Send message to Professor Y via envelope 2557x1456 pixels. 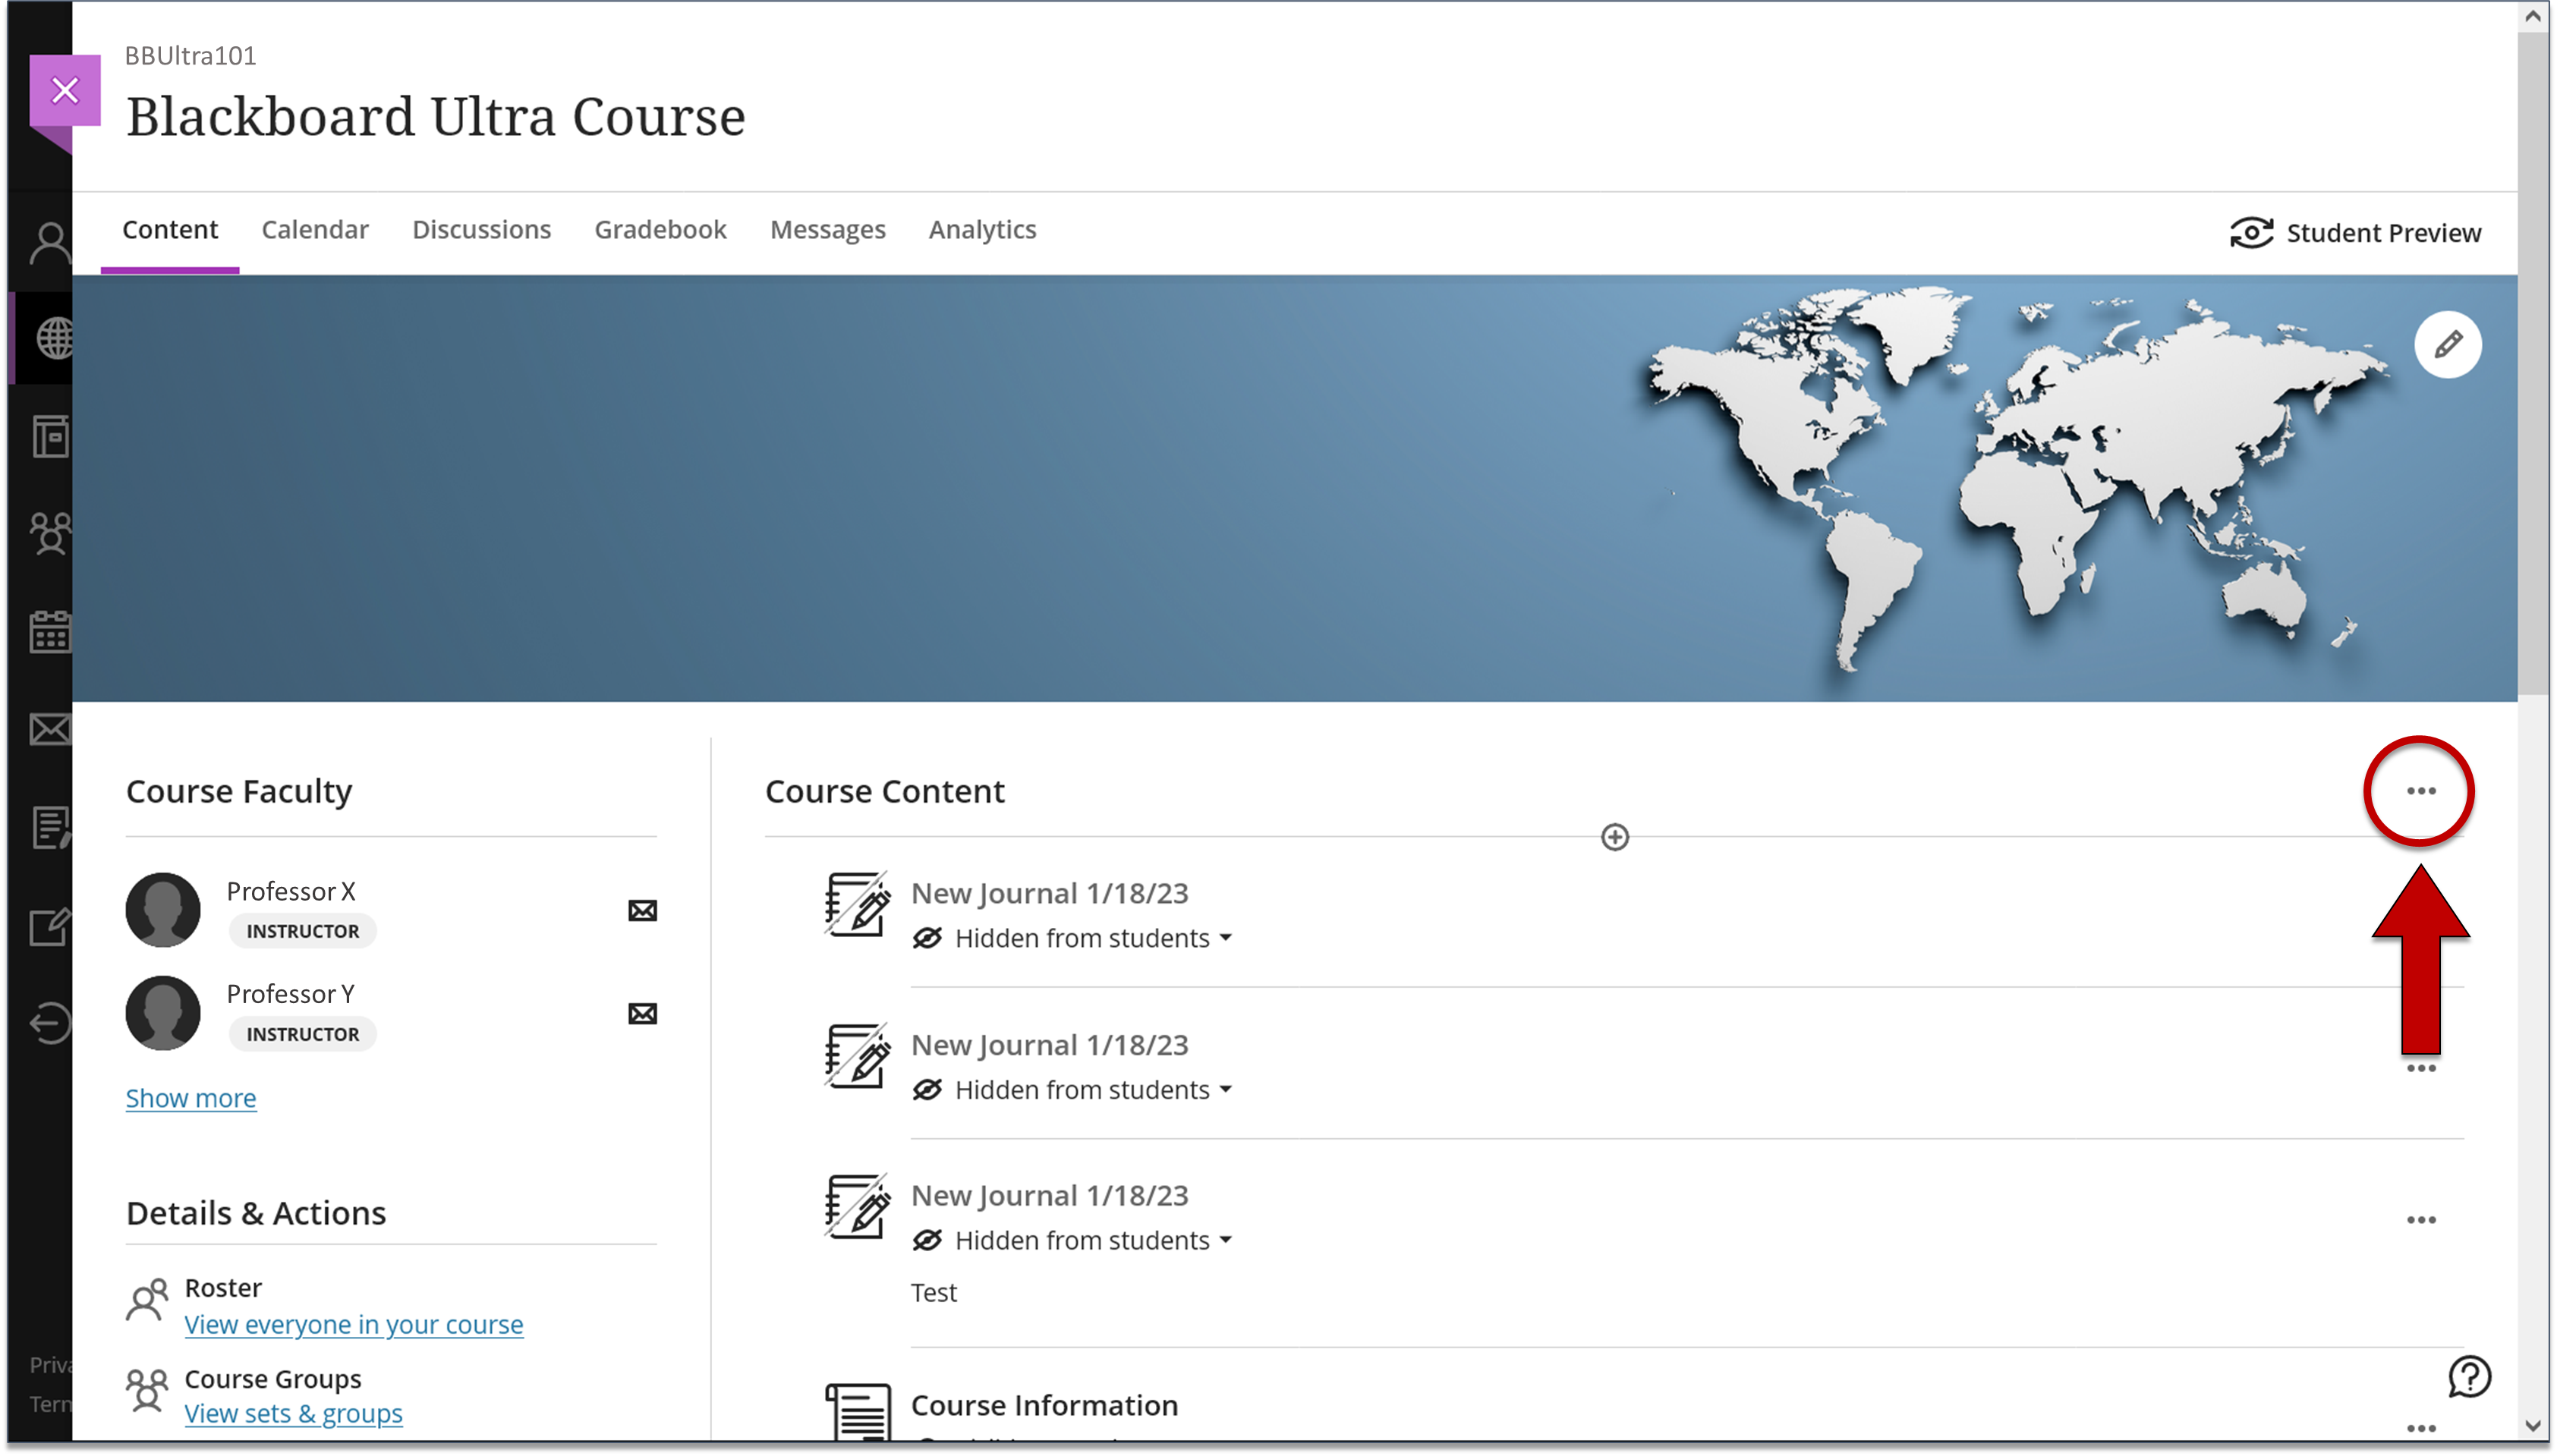pyautogui.click(x=642, y=1013)
